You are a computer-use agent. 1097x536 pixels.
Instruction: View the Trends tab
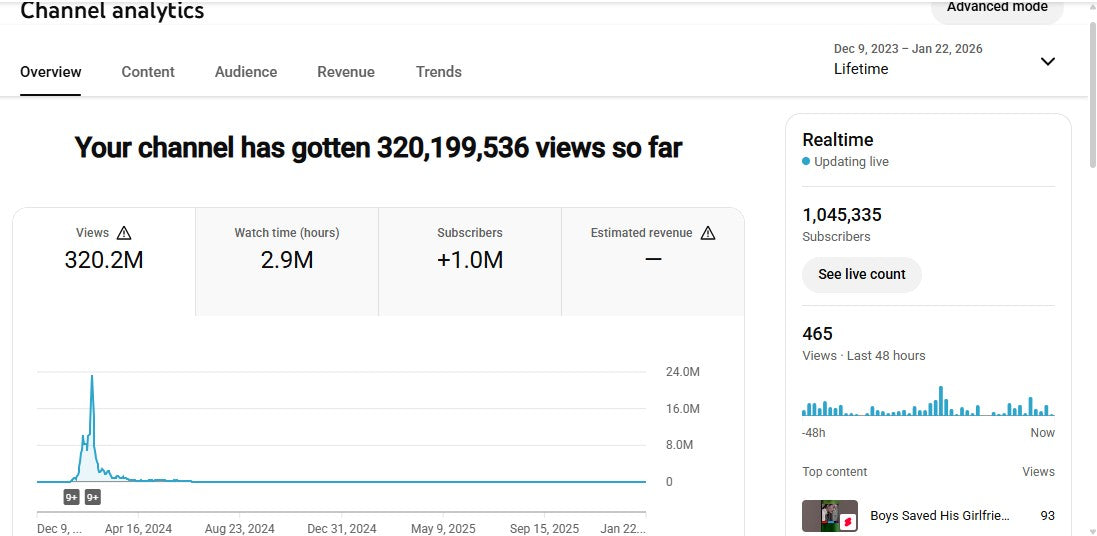[x=439, y=72]
